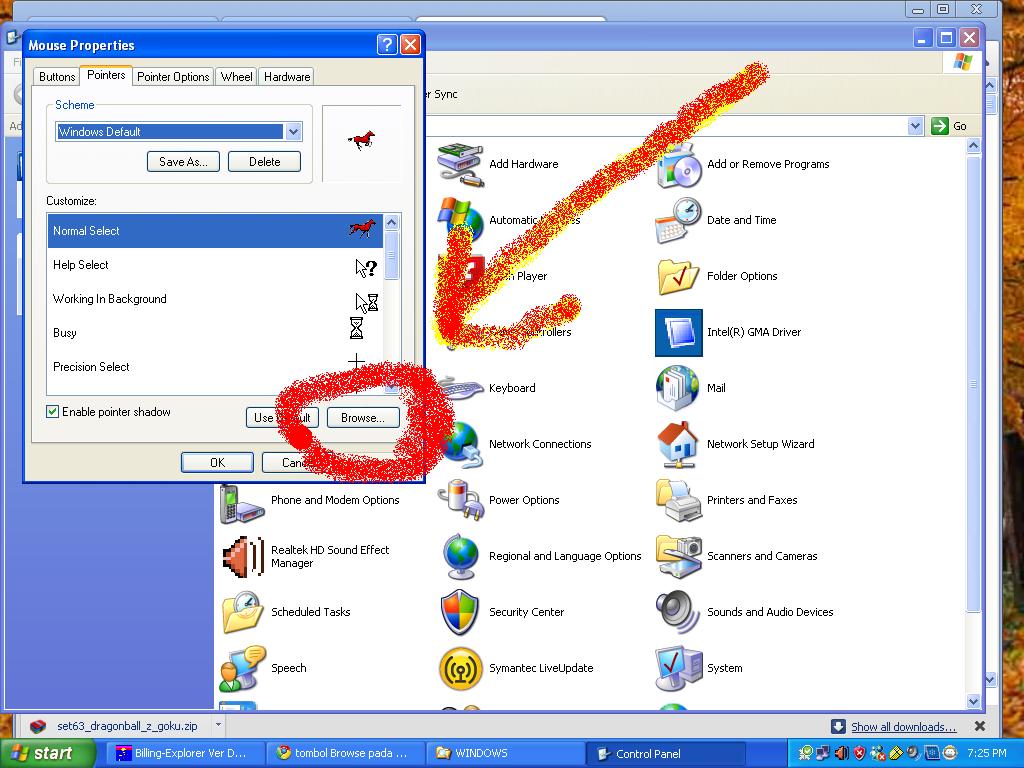Click the Control Panel scrollbar down arrow
The image size is (1024, 768).
(974, 701)
